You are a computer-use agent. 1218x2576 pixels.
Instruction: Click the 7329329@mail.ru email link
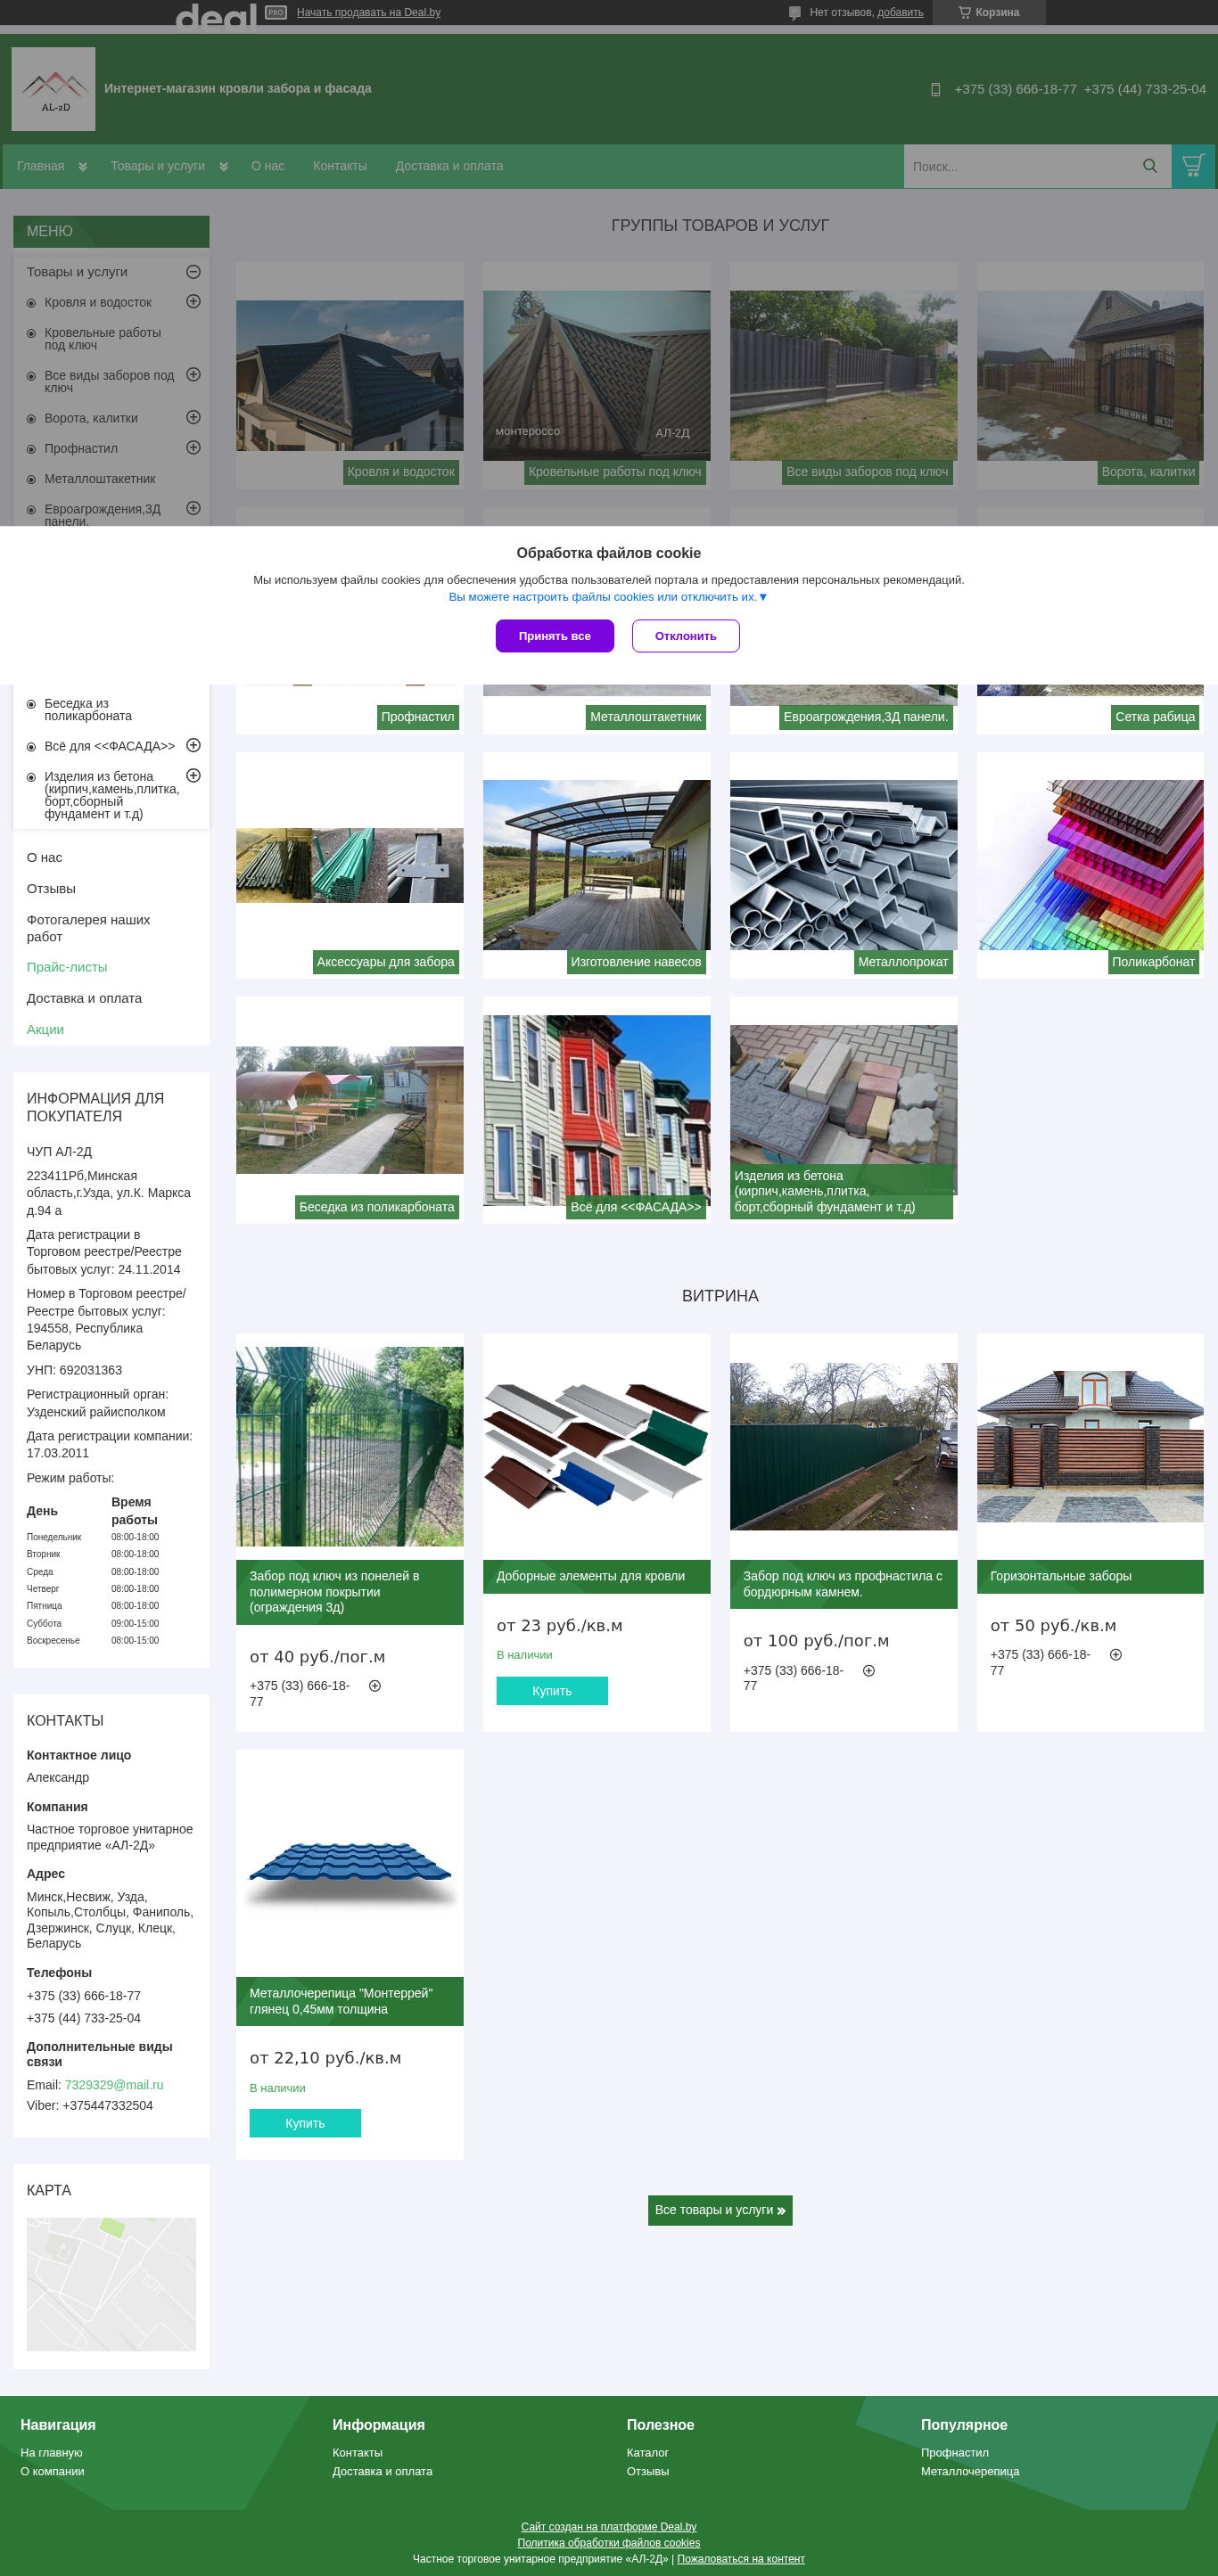(114, 2085)
